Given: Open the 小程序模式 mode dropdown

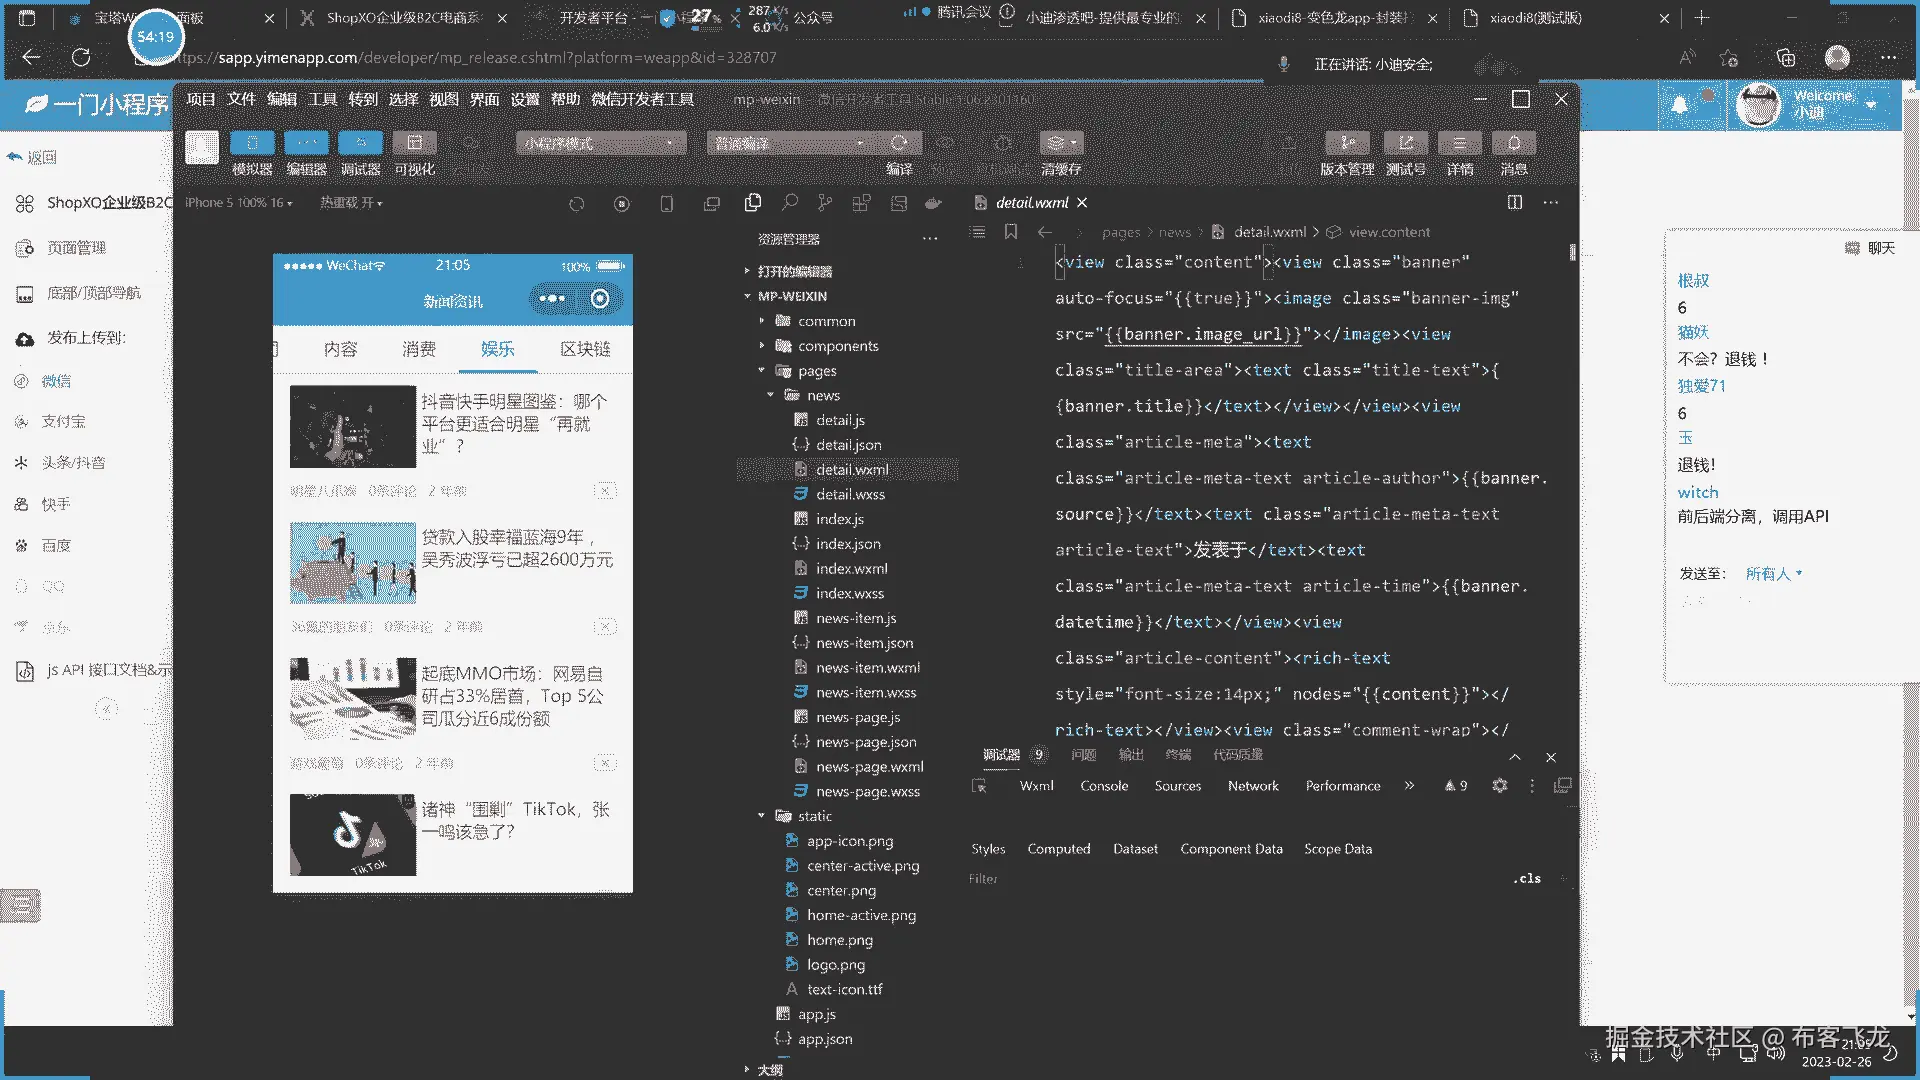Looking at the screenshot, I should coord(600,143).
